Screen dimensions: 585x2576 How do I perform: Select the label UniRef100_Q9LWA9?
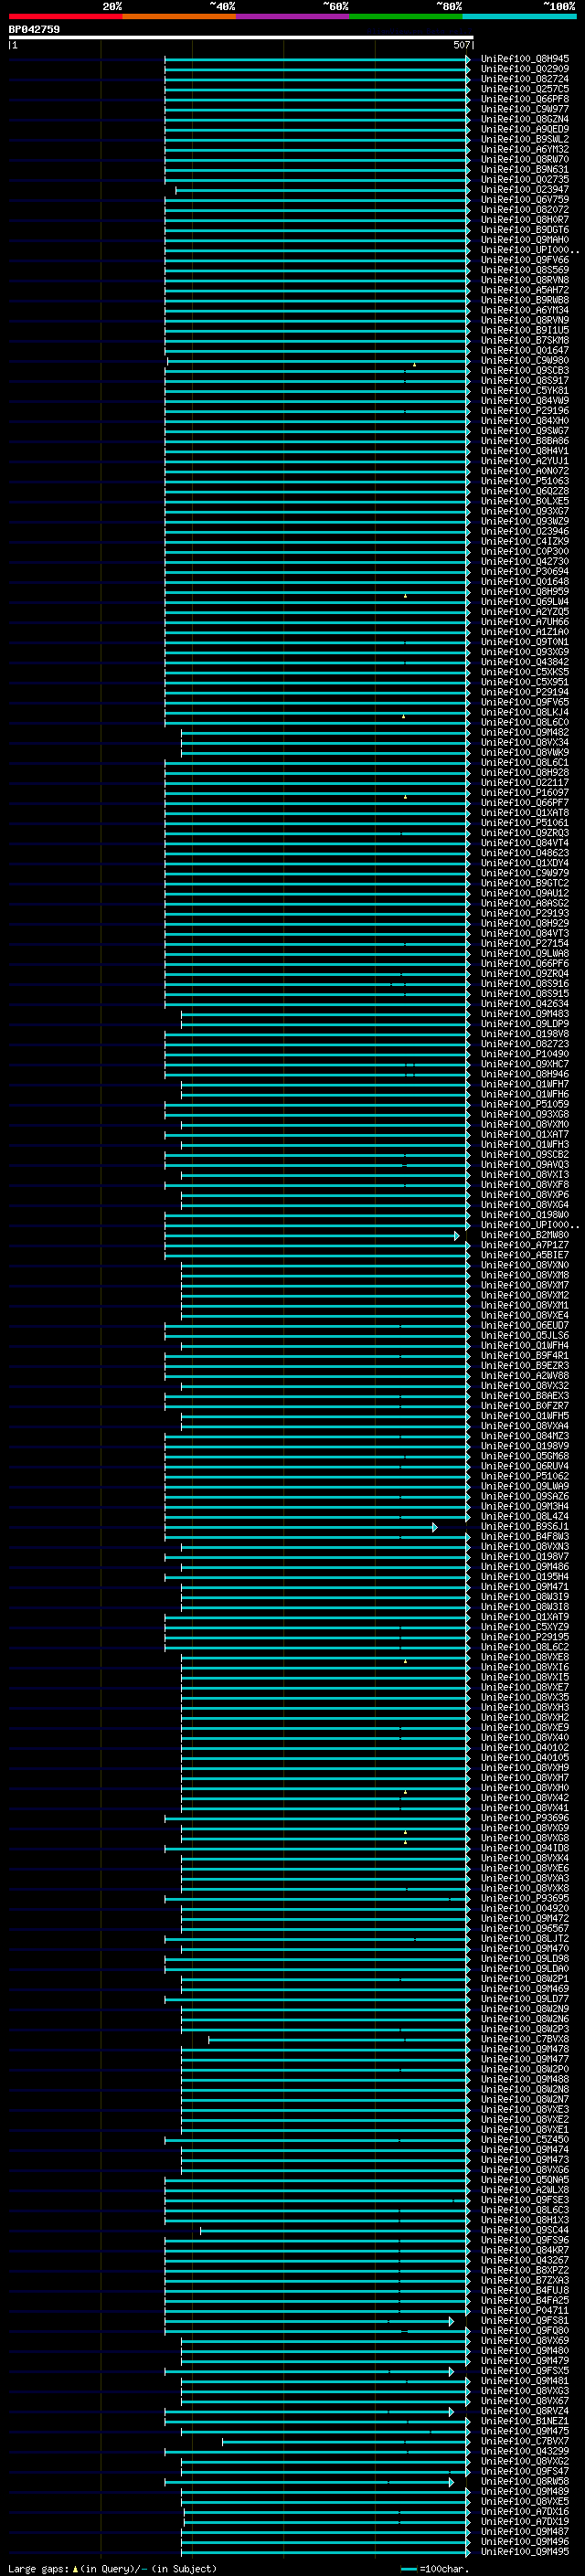click(525, 1487)
